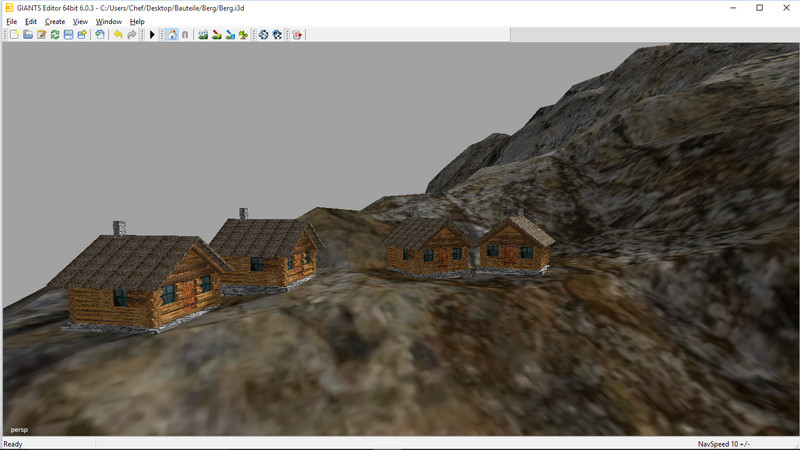This screenshot has width=800, height=450.
Task: Select the terrain sculpt mode icon
Action: pyautogui.click(x=203, y=35)
